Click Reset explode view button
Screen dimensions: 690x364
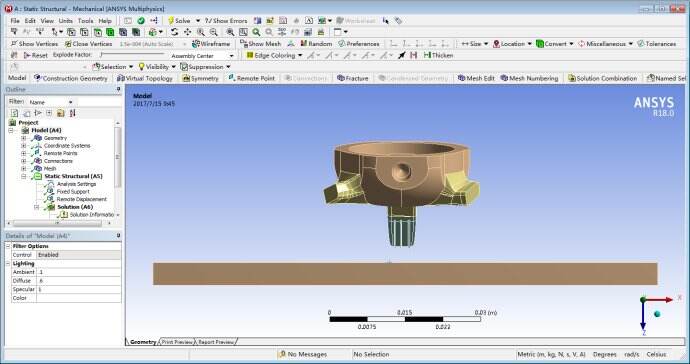pyautogui.click(x=35, y=55)
